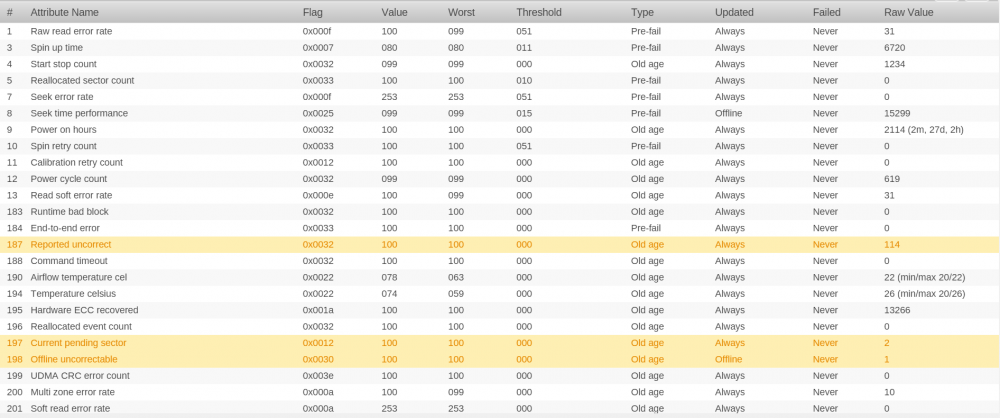Select the Reallocated event count row

pyautogui.click(x=500, y=327)
